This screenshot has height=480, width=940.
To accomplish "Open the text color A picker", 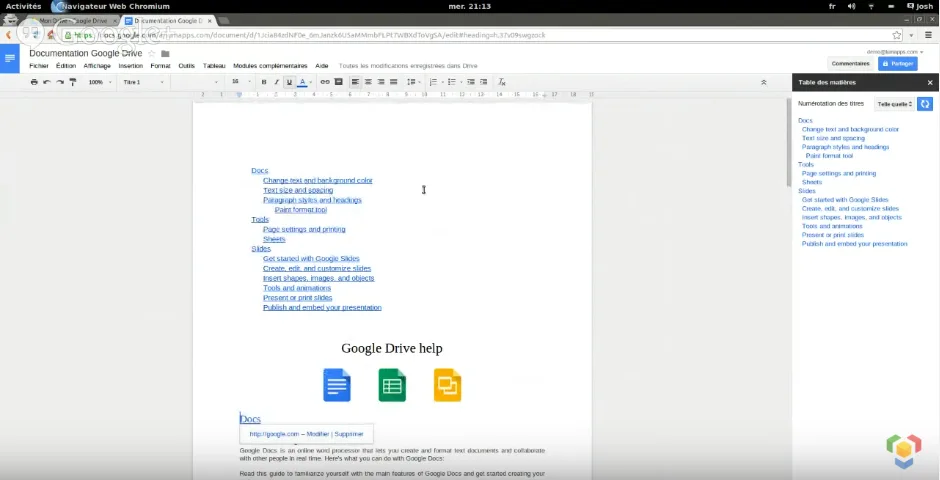I will (x=305, y=82).
